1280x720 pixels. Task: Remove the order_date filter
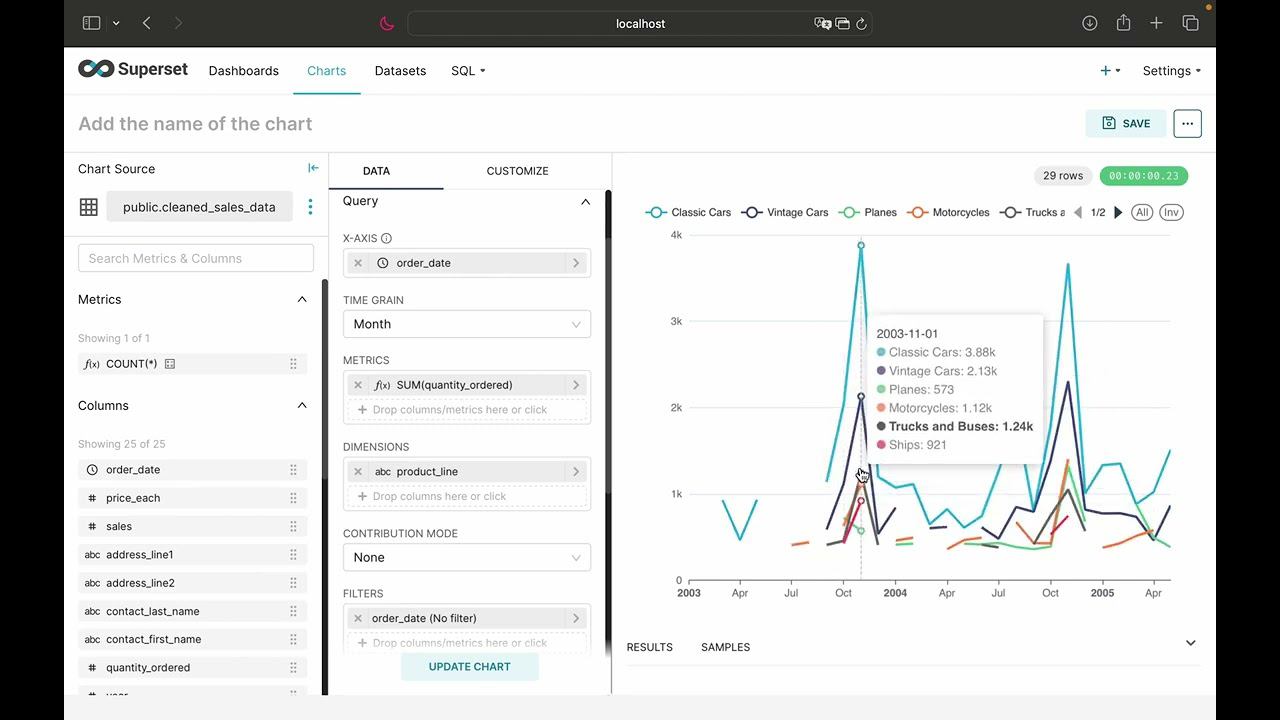pyautogui.click(x=358, y=618)
